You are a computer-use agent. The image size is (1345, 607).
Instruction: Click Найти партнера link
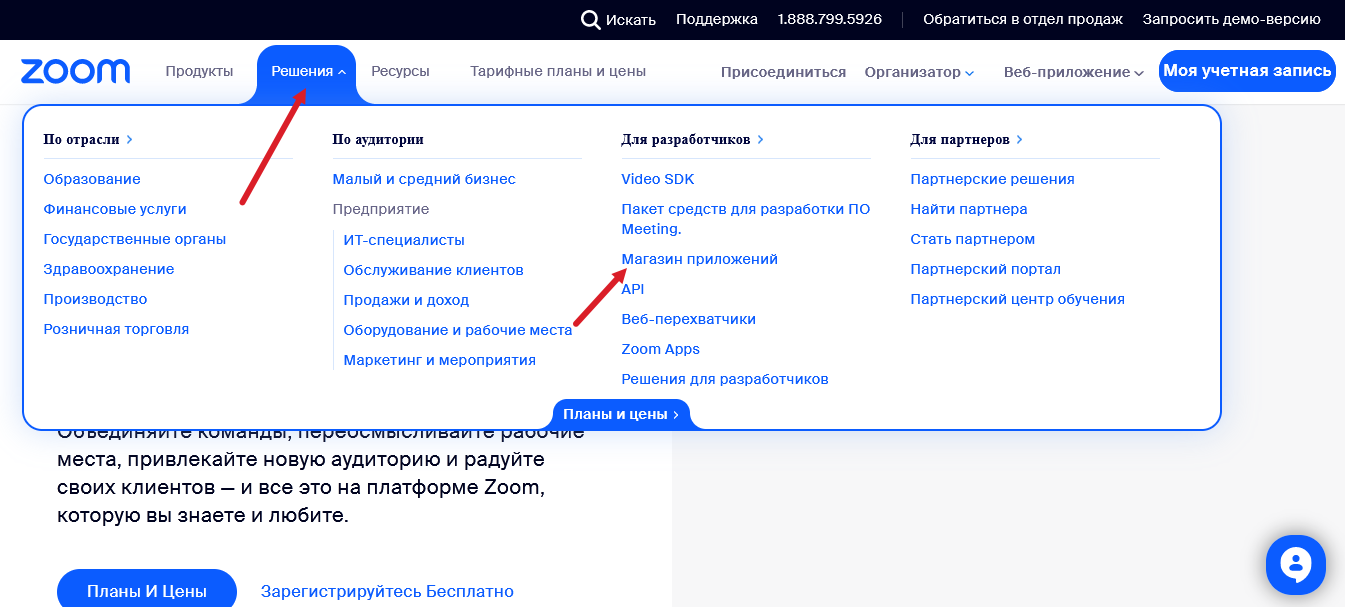tap(969, 209)
